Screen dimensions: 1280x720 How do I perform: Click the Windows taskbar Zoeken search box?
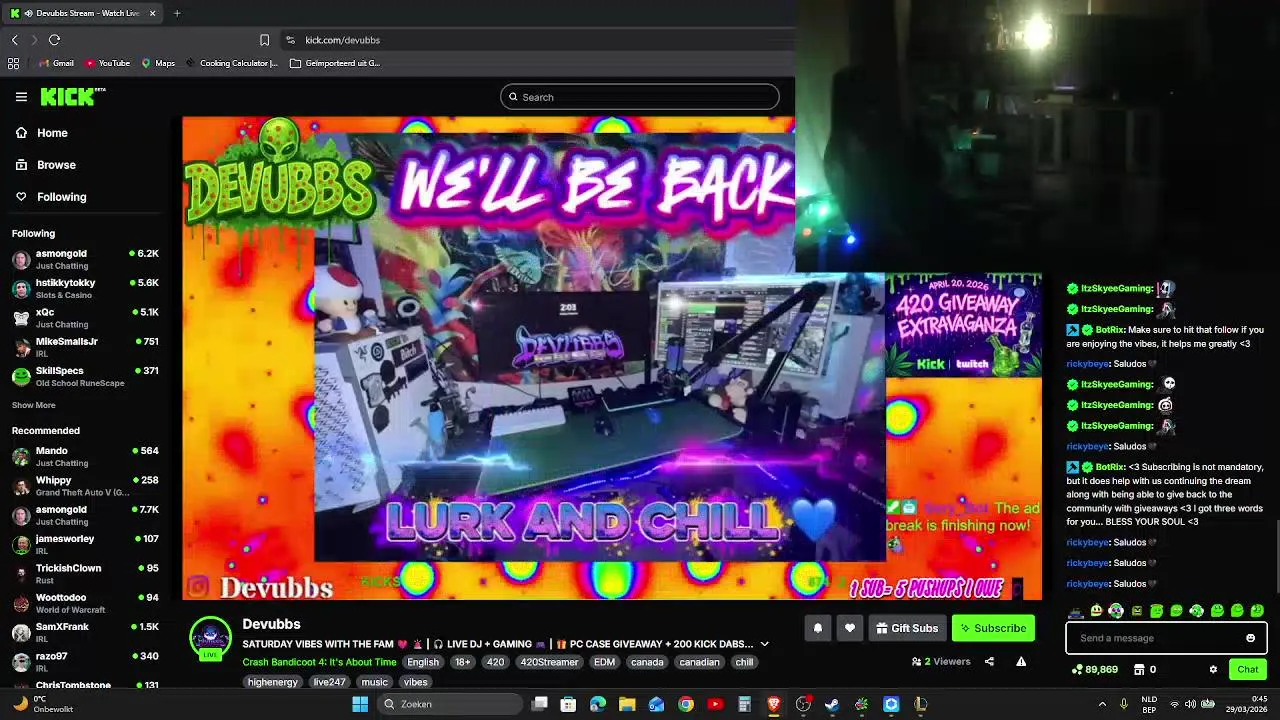[x=452, y=704]
